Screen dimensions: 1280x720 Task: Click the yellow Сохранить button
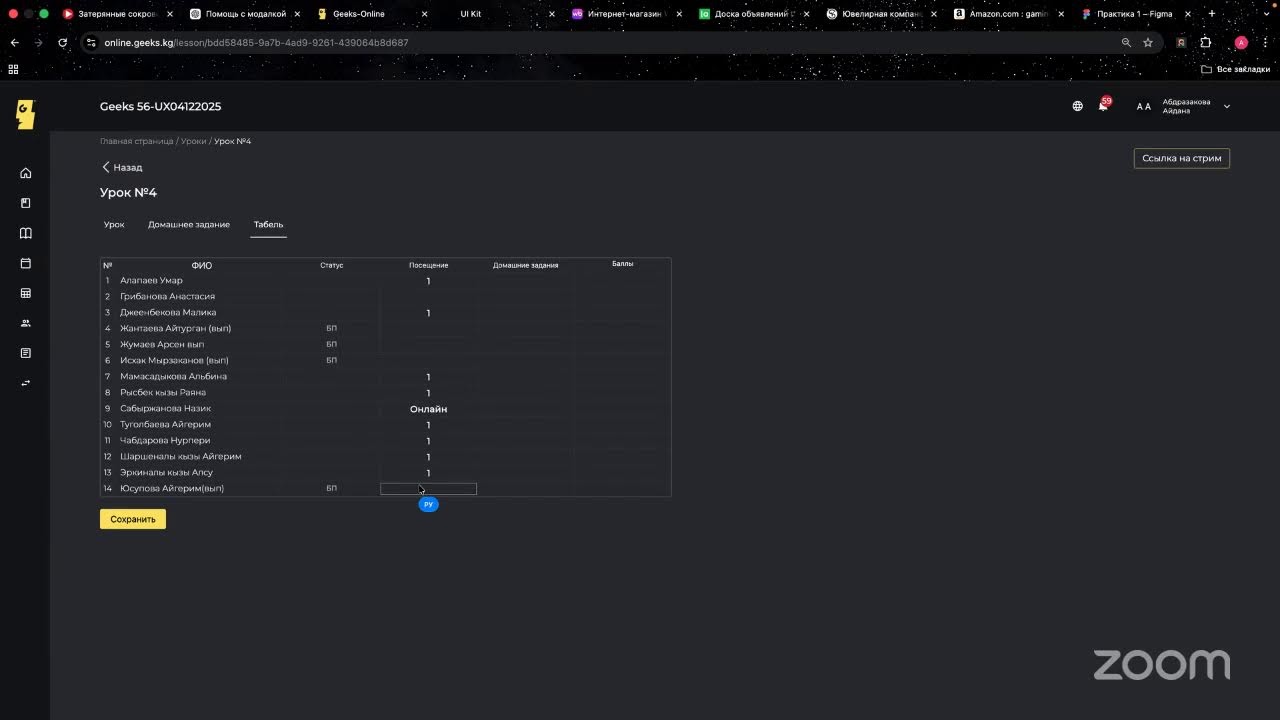coord(133,519)
